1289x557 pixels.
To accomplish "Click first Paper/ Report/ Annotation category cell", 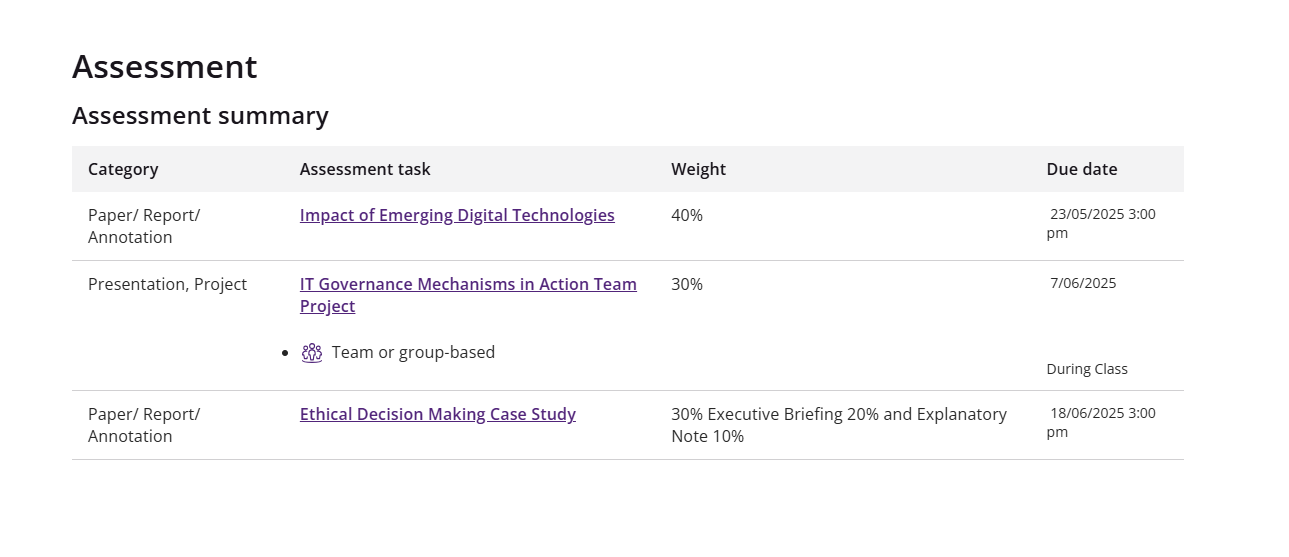I will point(144,226).
